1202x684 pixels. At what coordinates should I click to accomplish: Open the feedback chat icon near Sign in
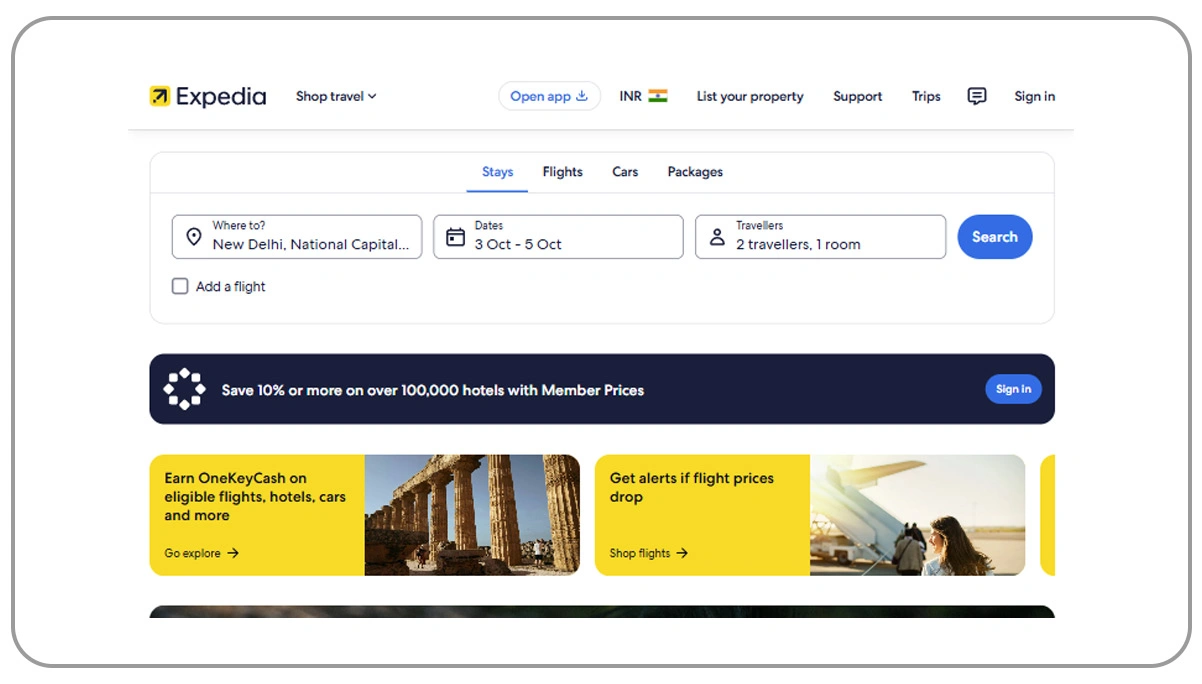pyautogui.click(x=976, y=96)
